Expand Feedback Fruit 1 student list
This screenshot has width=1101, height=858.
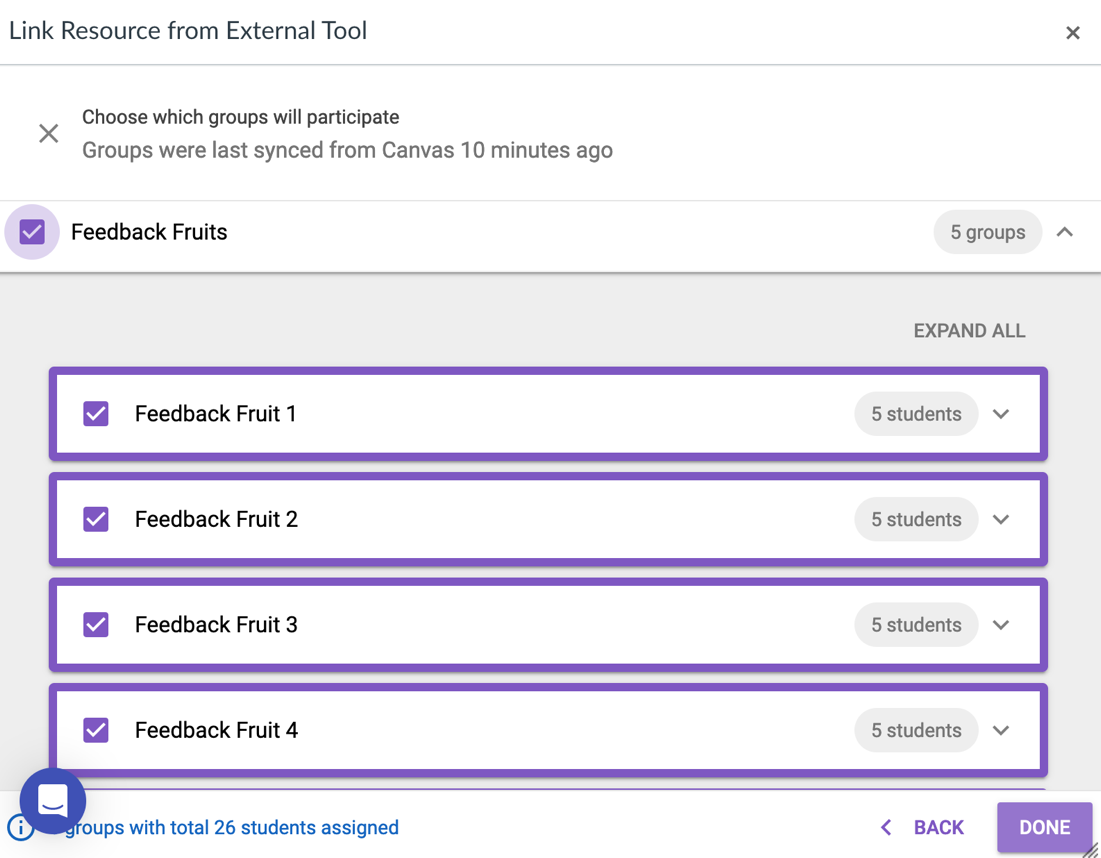pyautogui.click(x=1001, y=414)
